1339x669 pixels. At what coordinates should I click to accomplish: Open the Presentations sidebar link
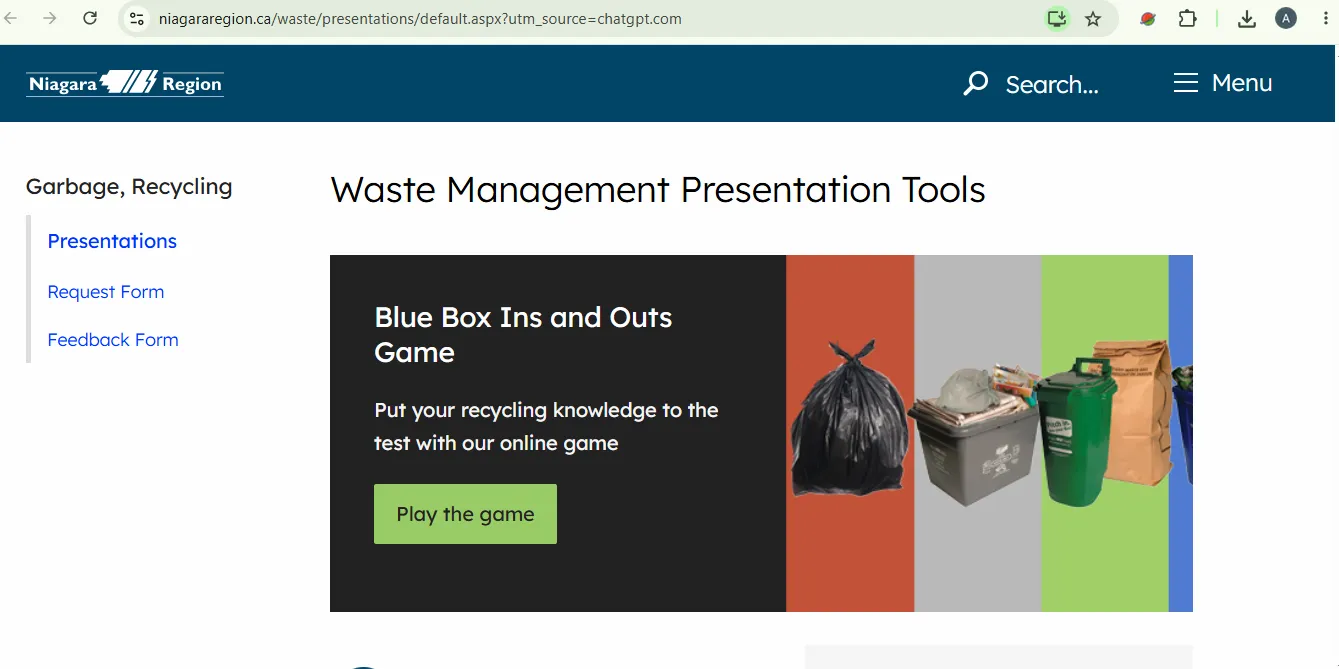point(112,241)
